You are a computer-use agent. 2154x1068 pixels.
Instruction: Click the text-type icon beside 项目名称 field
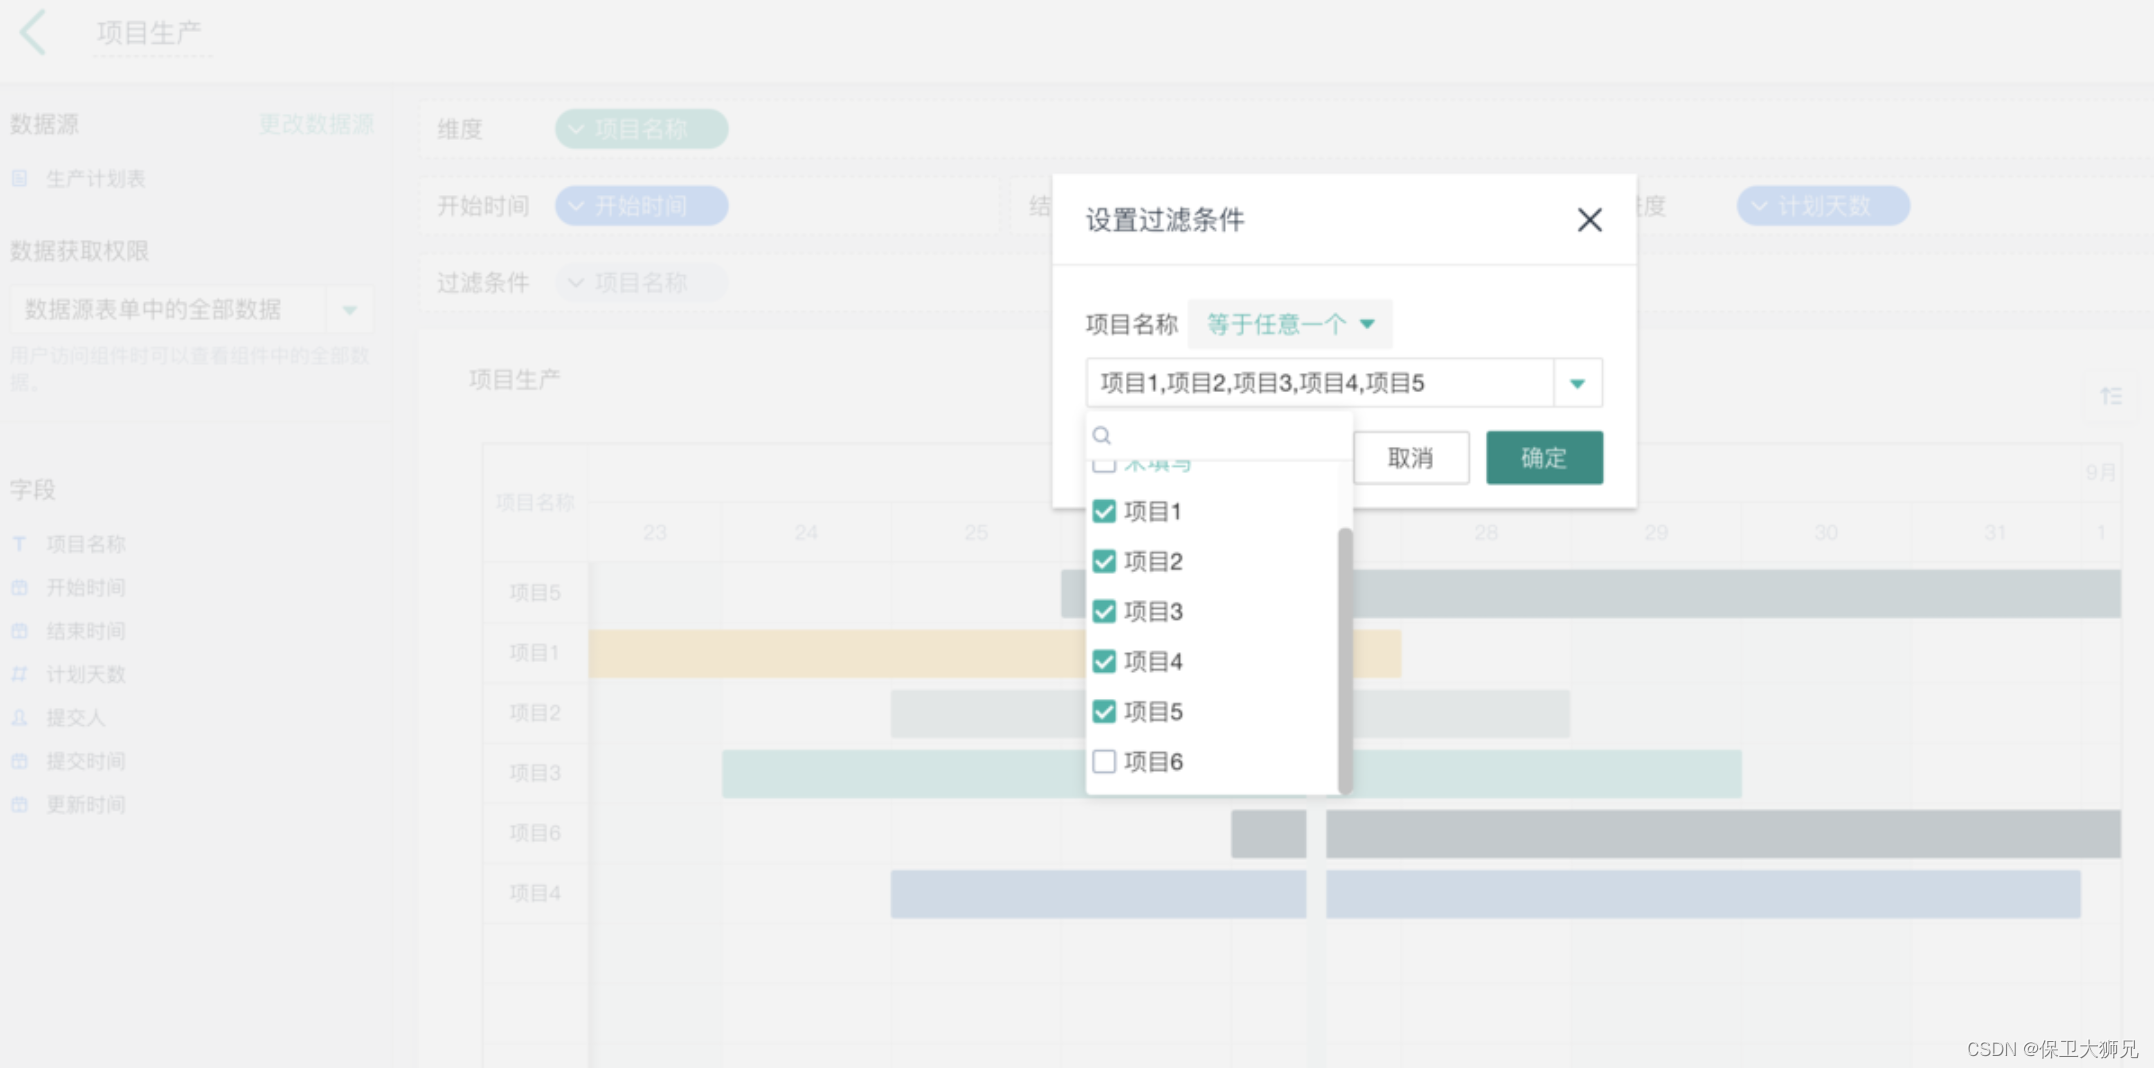(x=20, y=544)
